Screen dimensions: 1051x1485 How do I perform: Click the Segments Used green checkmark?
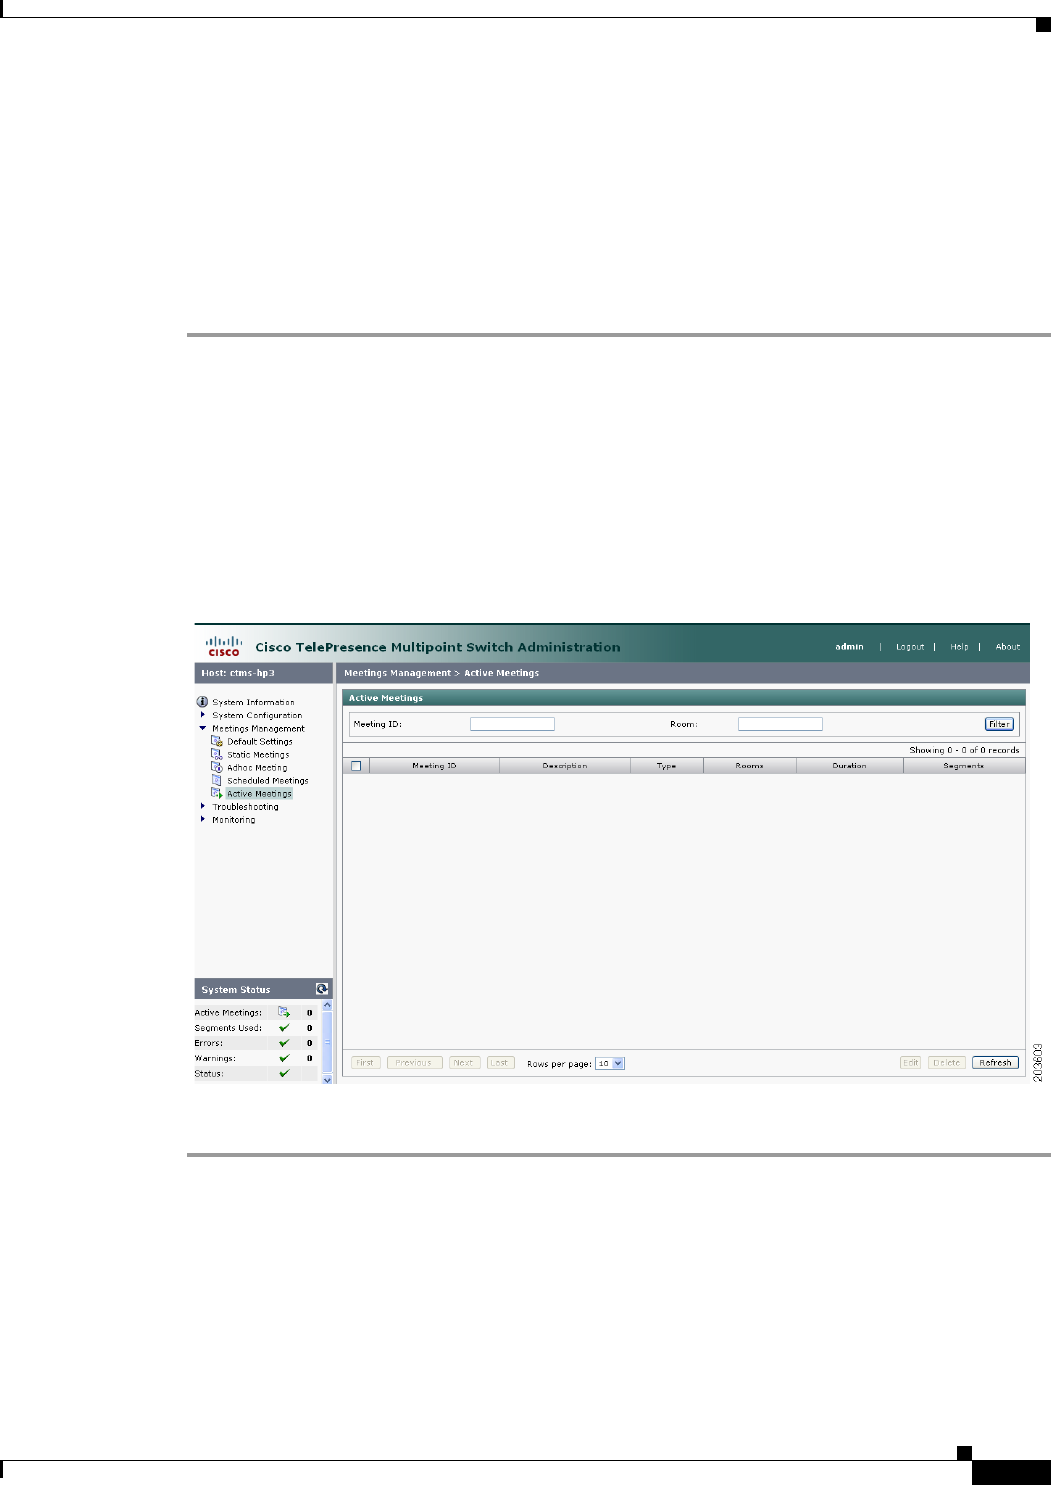pyautogui.click(x=284, y=1028)
